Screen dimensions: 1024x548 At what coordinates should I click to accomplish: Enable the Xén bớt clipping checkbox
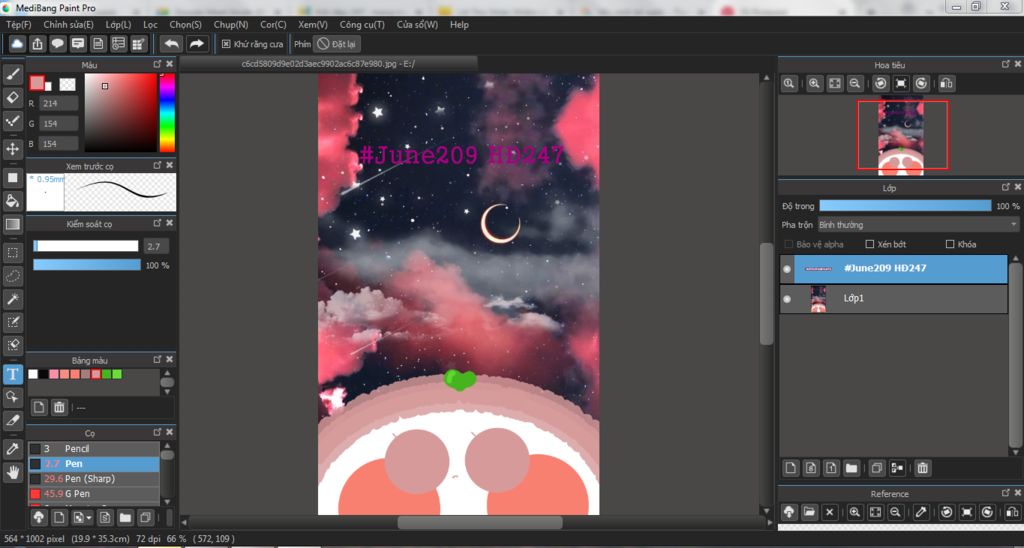pos(869,244)
